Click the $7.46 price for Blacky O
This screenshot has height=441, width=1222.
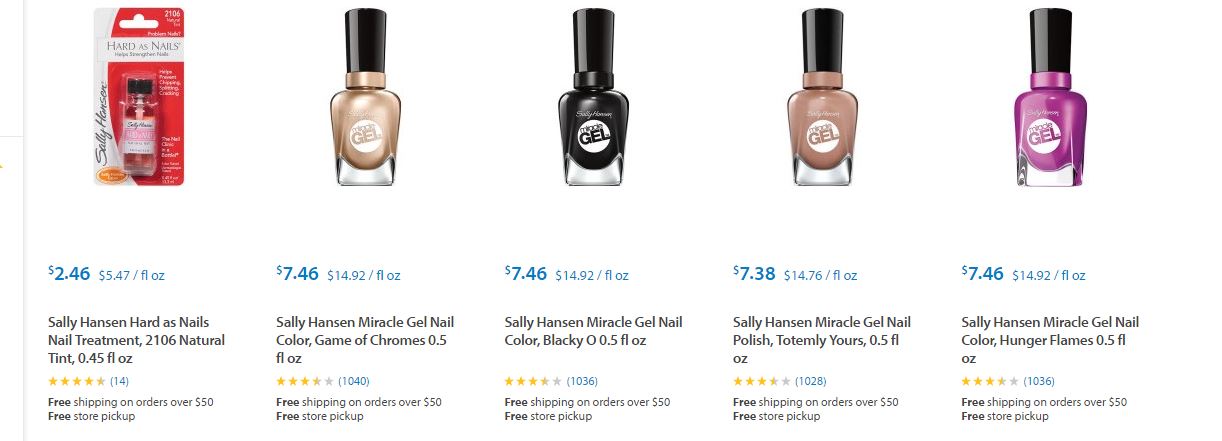527,273
